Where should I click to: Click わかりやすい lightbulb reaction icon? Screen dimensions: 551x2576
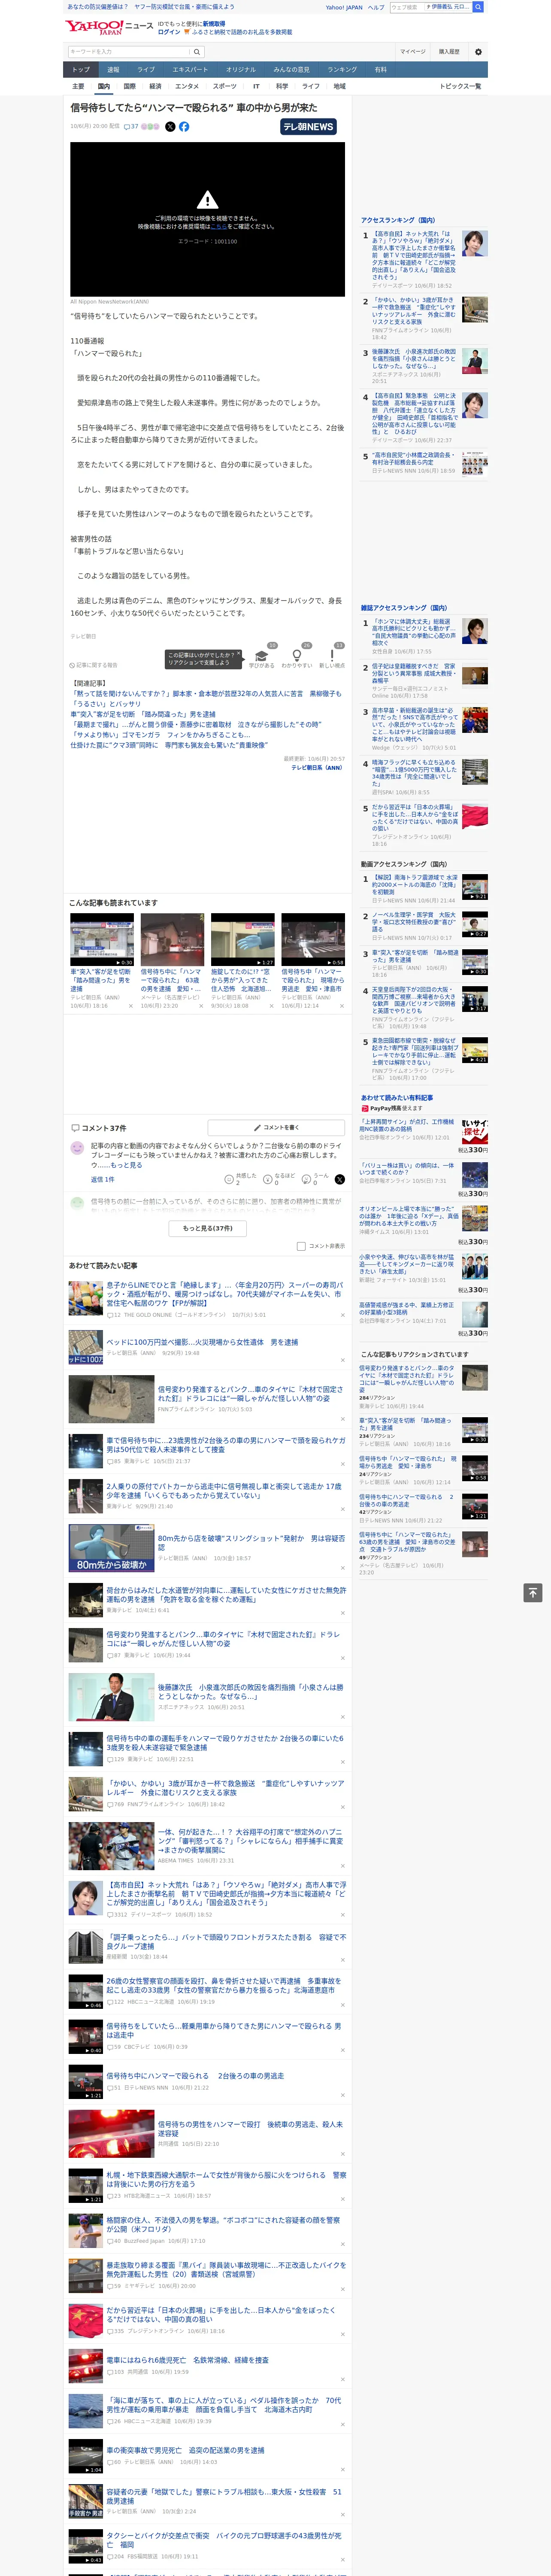click(297, 655)
